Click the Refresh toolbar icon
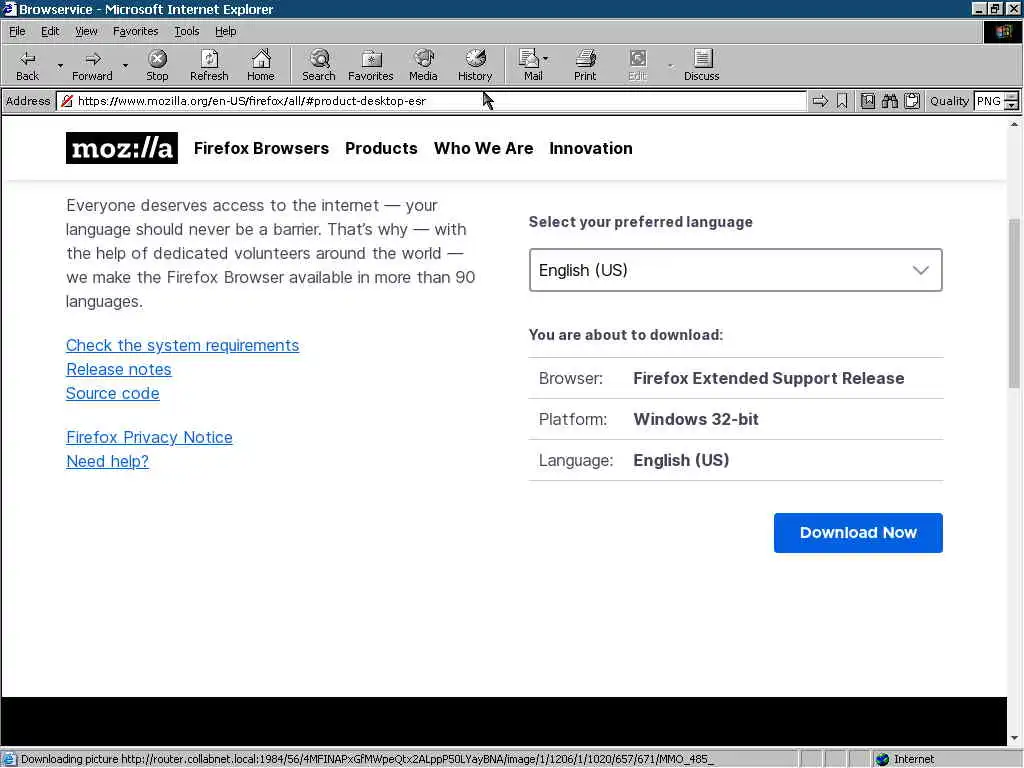Screen dimensions: 1024x768 209,65
